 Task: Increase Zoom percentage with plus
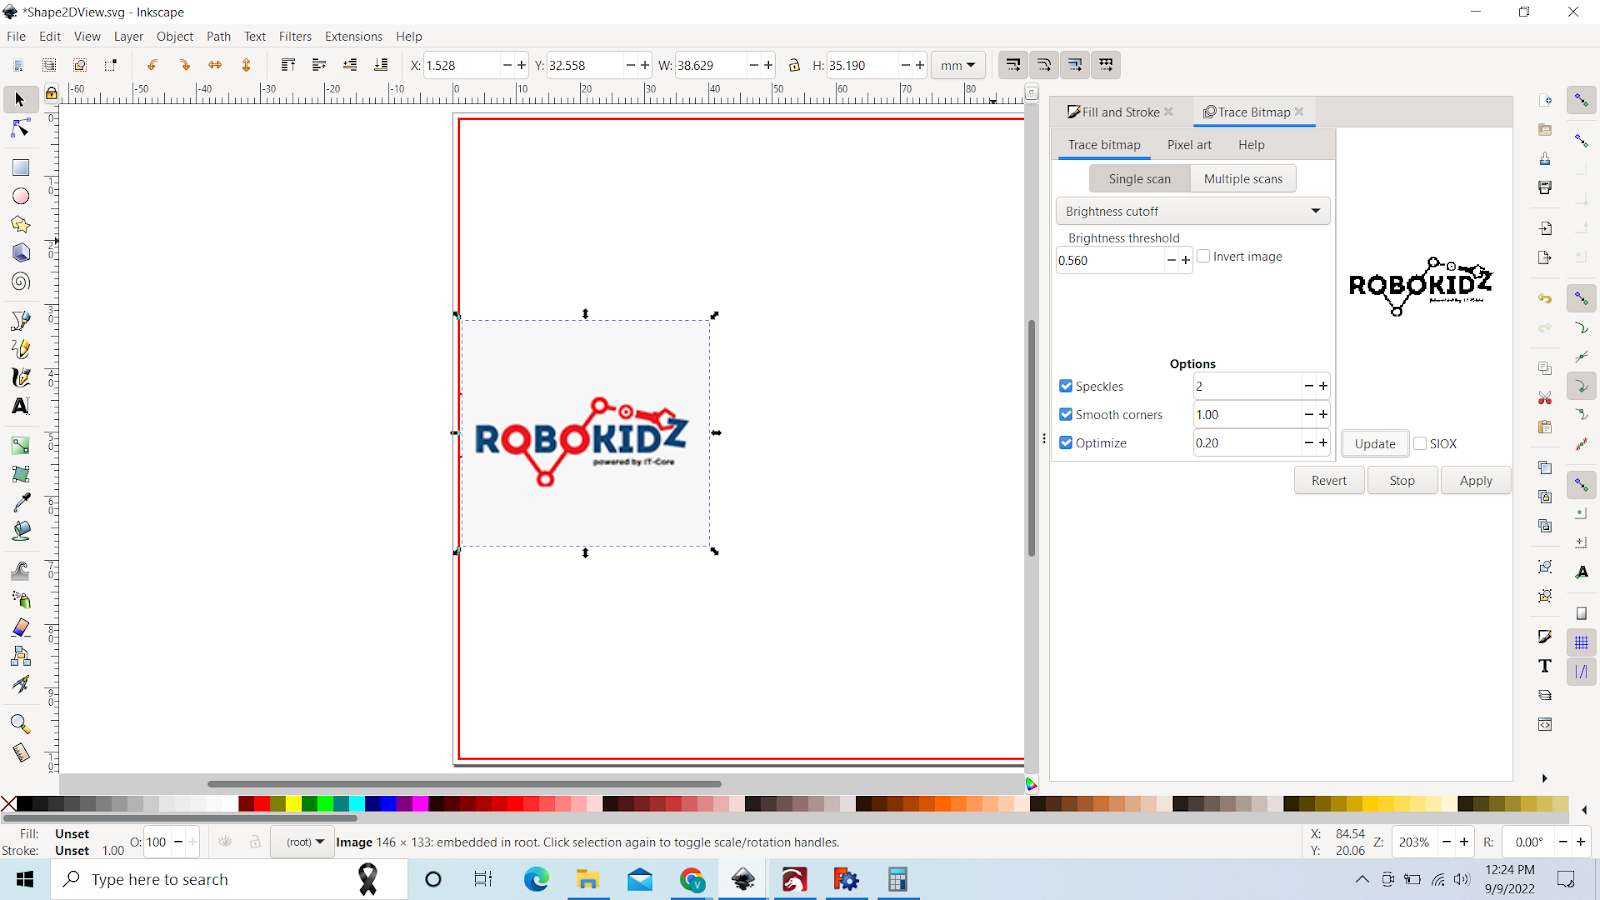[1464, 842]
